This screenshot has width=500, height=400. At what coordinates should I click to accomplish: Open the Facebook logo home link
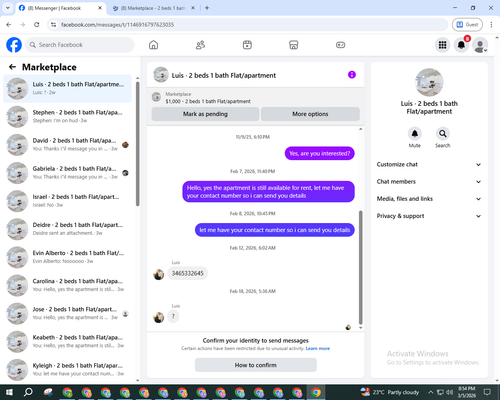click(x=14, y=45)
